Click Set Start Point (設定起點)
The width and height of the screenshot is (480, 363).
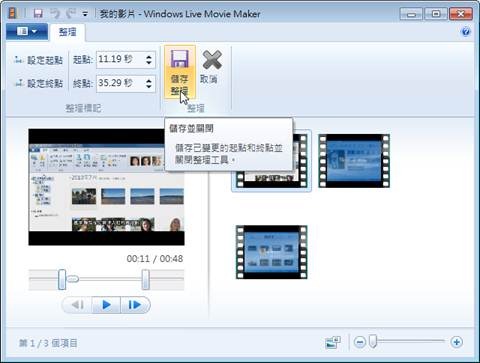point(39,60)
